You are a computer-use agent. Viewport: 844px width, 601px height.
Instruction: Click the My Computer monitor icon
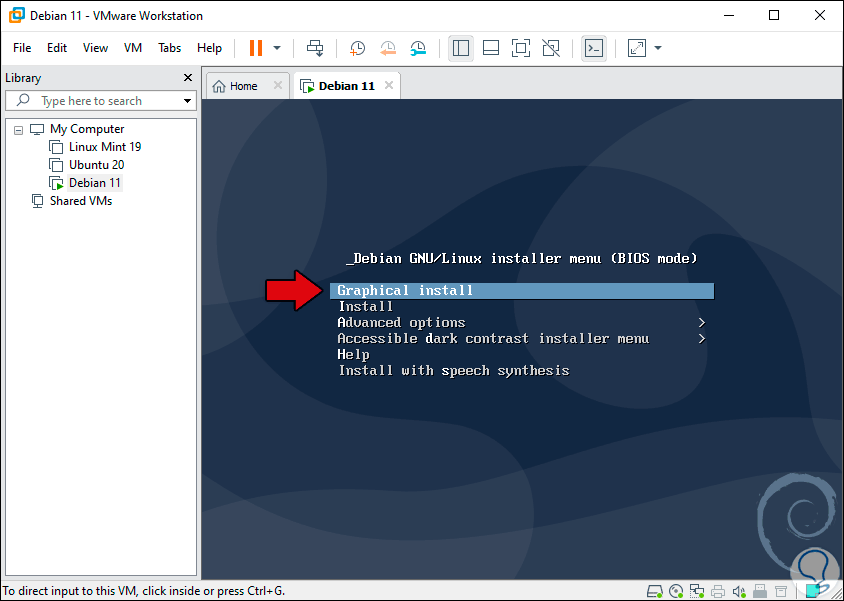pos(37,129)
